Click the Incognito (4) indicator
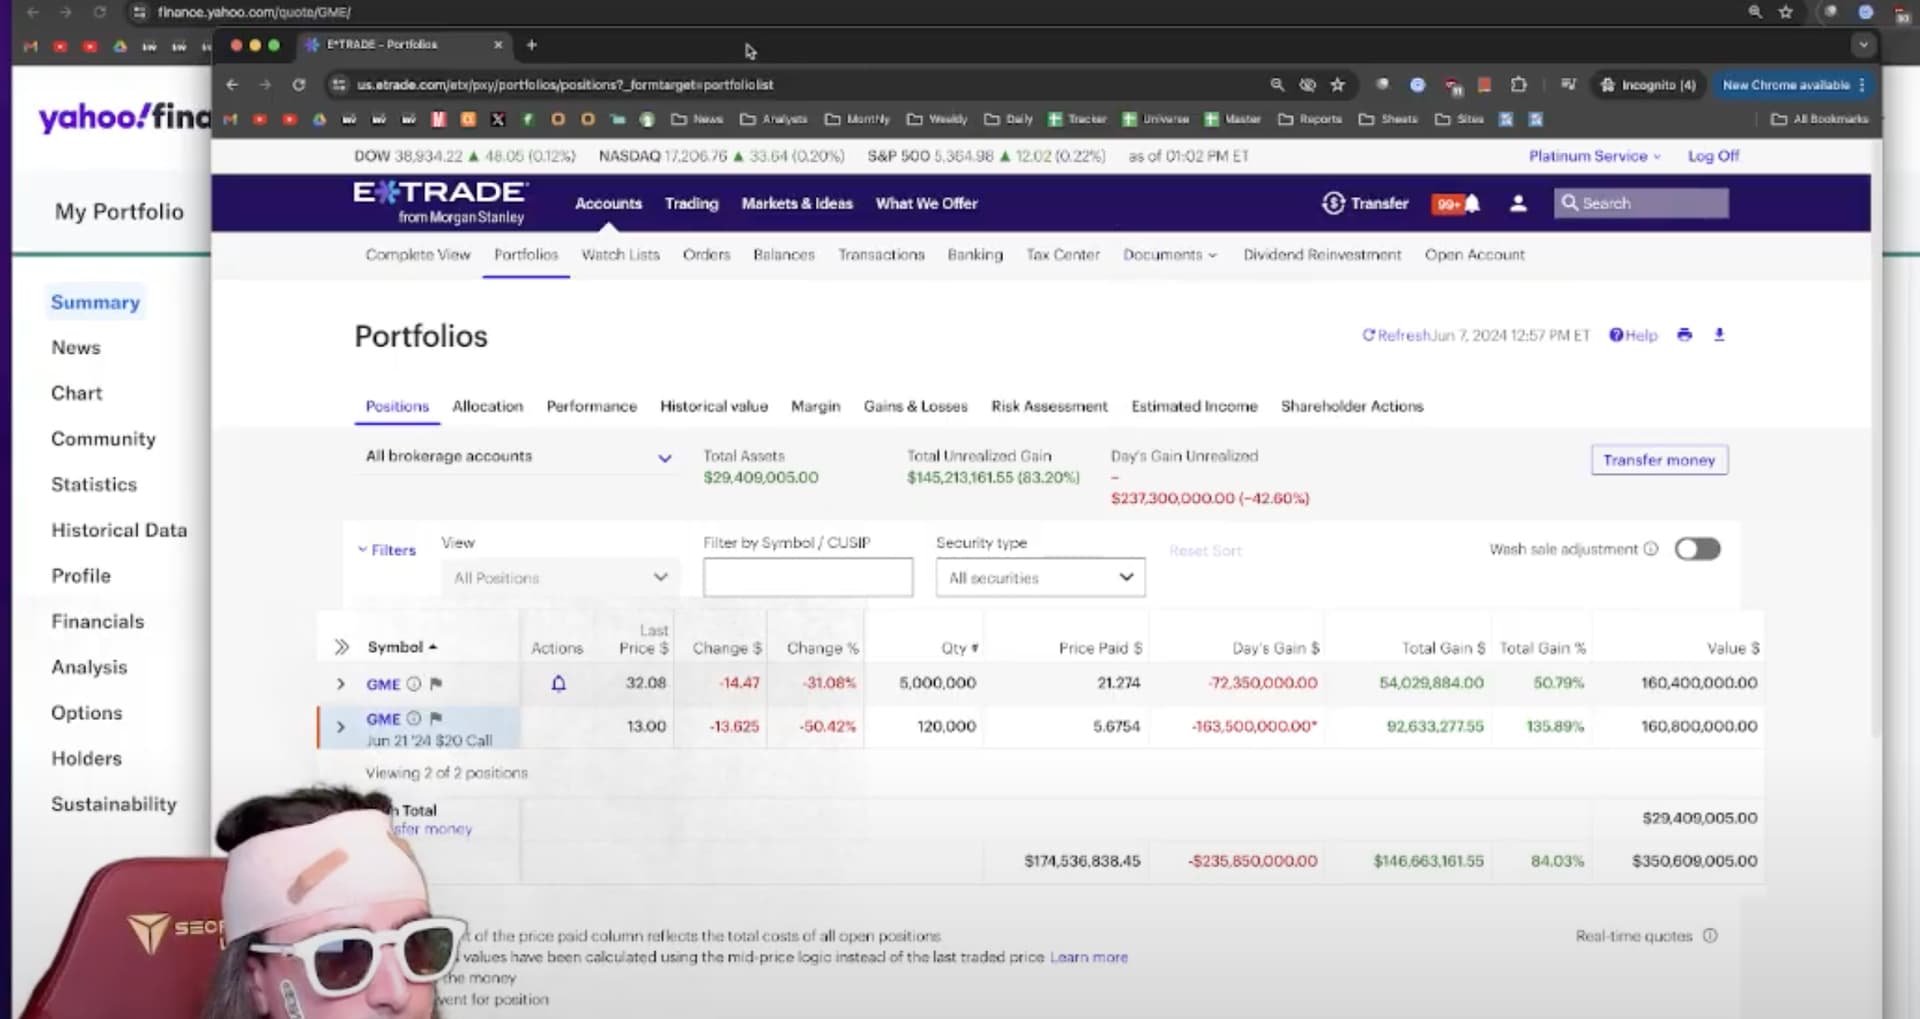This screenshot has width=1920, height=1019. click(x=1648, y=85)
